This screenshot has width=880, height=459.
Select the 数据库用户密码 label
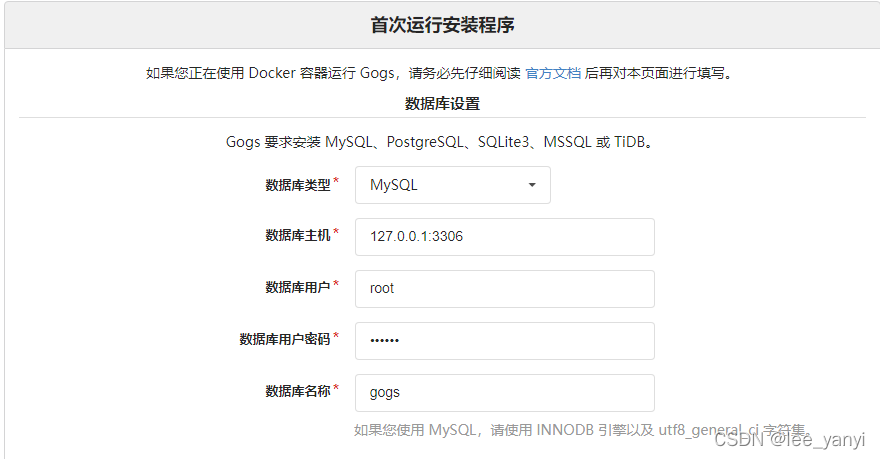click(x=285, y=339)
